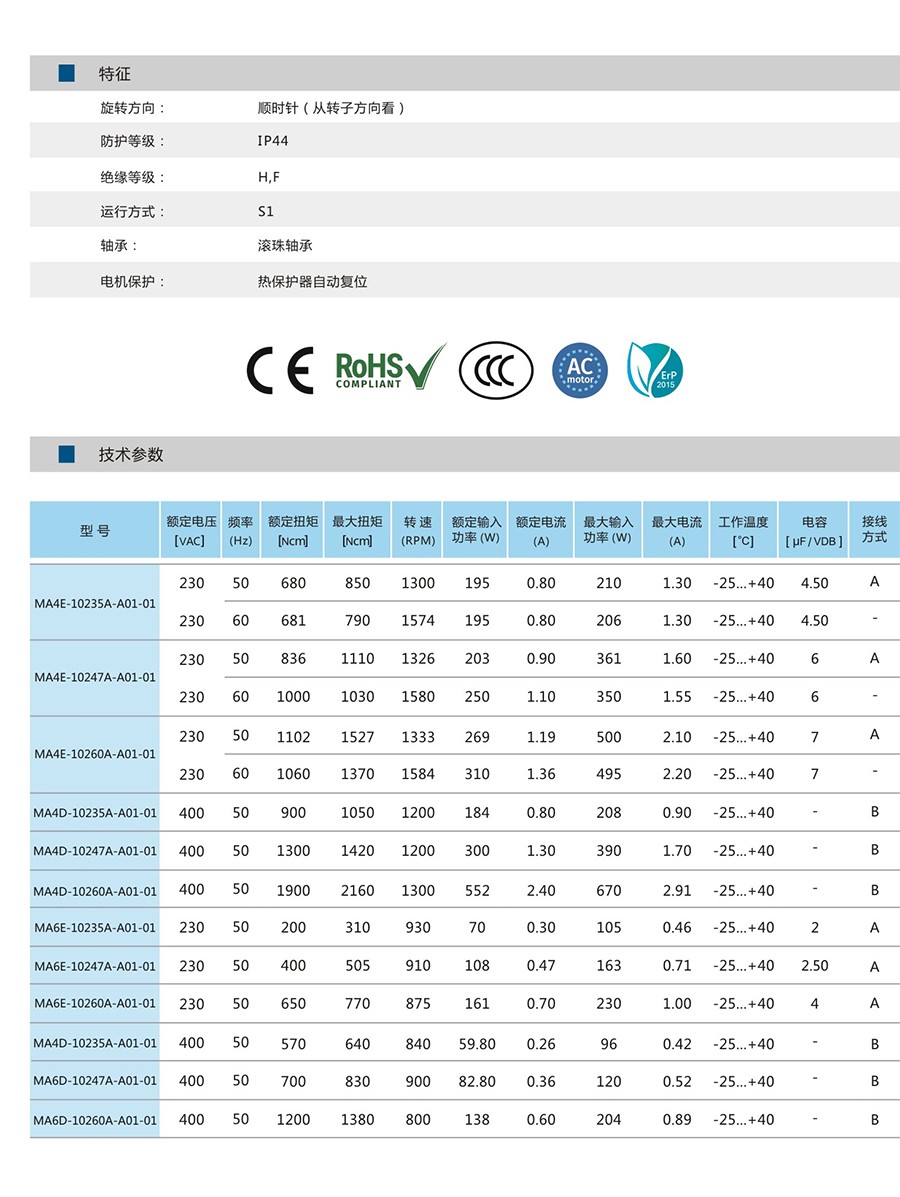The height and width of the screenshot is (1197, 900).
Task: Click the blue square beside 特征 heading
Action: tap(67, 73)
